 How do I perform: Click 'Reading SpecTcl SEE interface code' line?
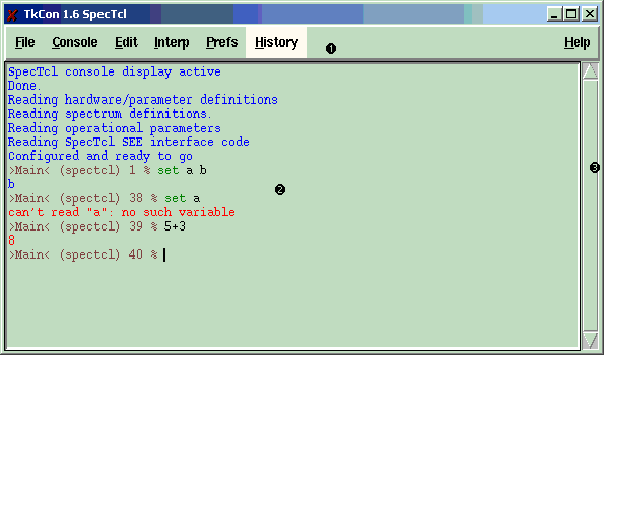coord(129,142)
